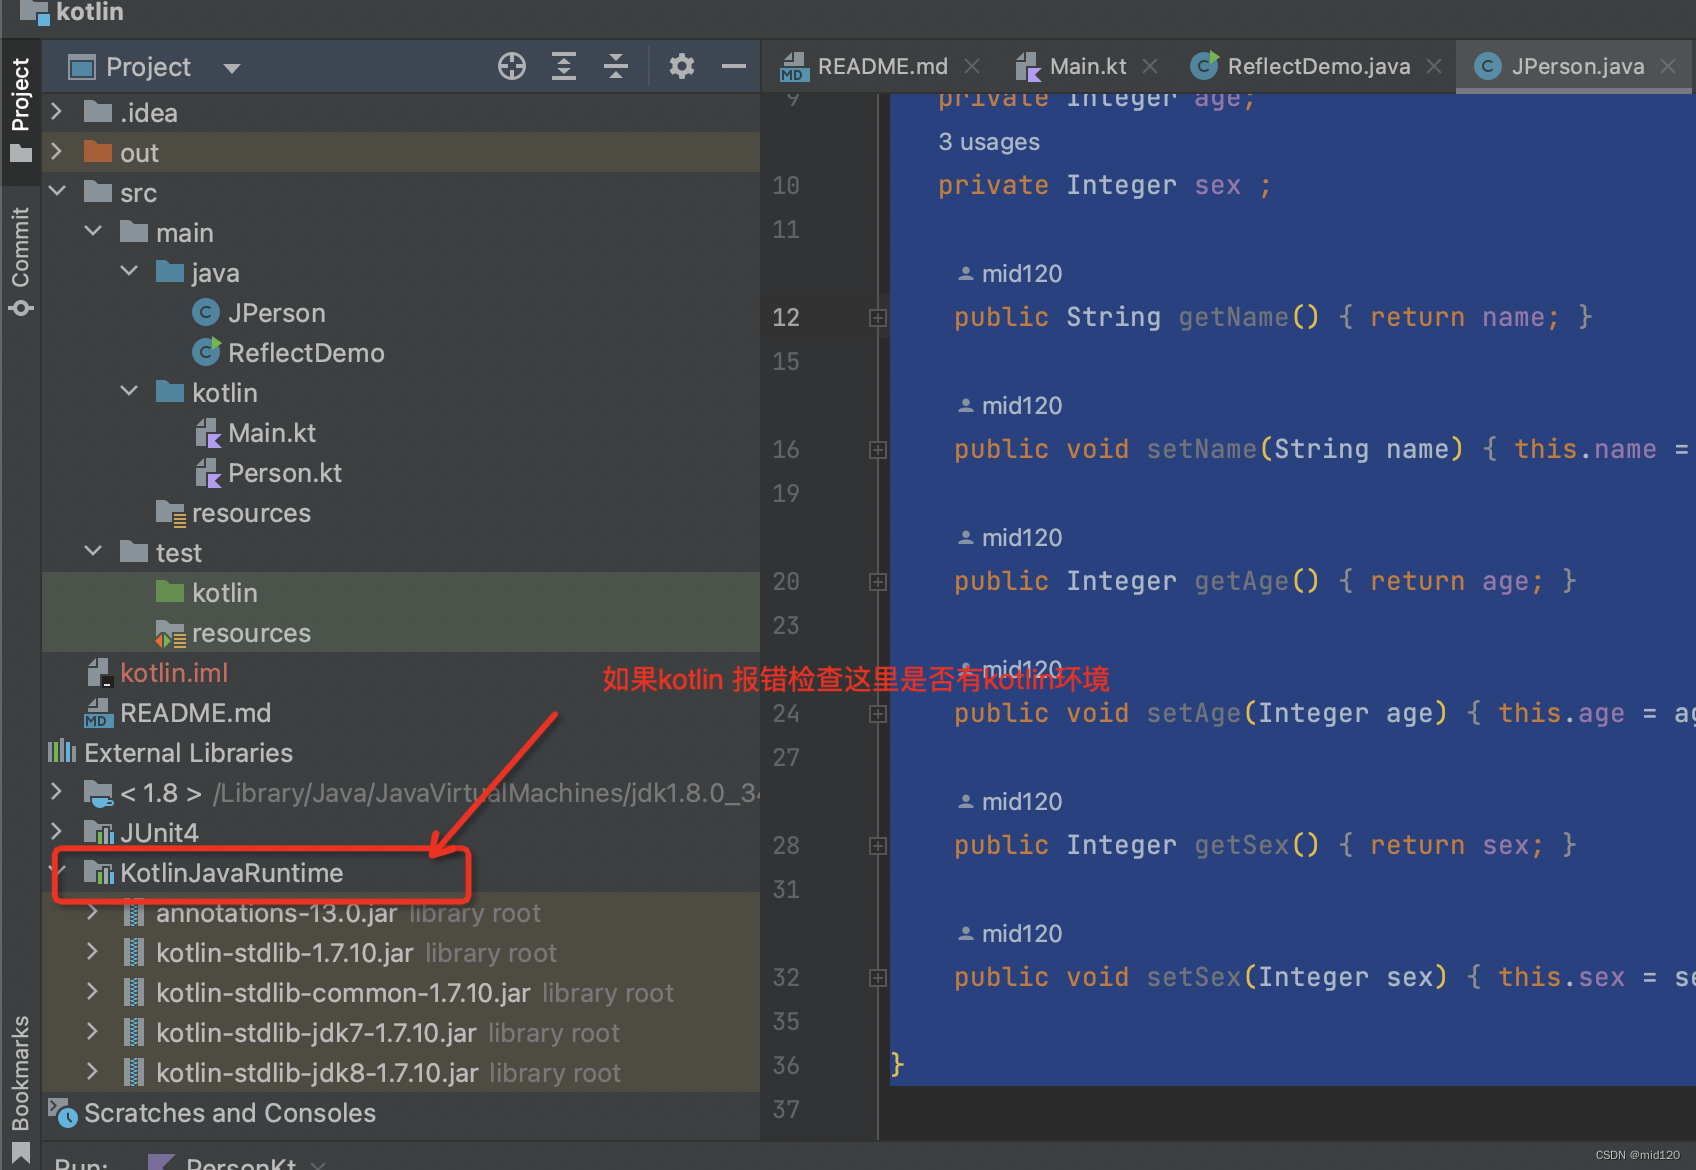Unfold setName method at line 16
The height and width of the screenshot is (1170, 1696).
[878, 450]
